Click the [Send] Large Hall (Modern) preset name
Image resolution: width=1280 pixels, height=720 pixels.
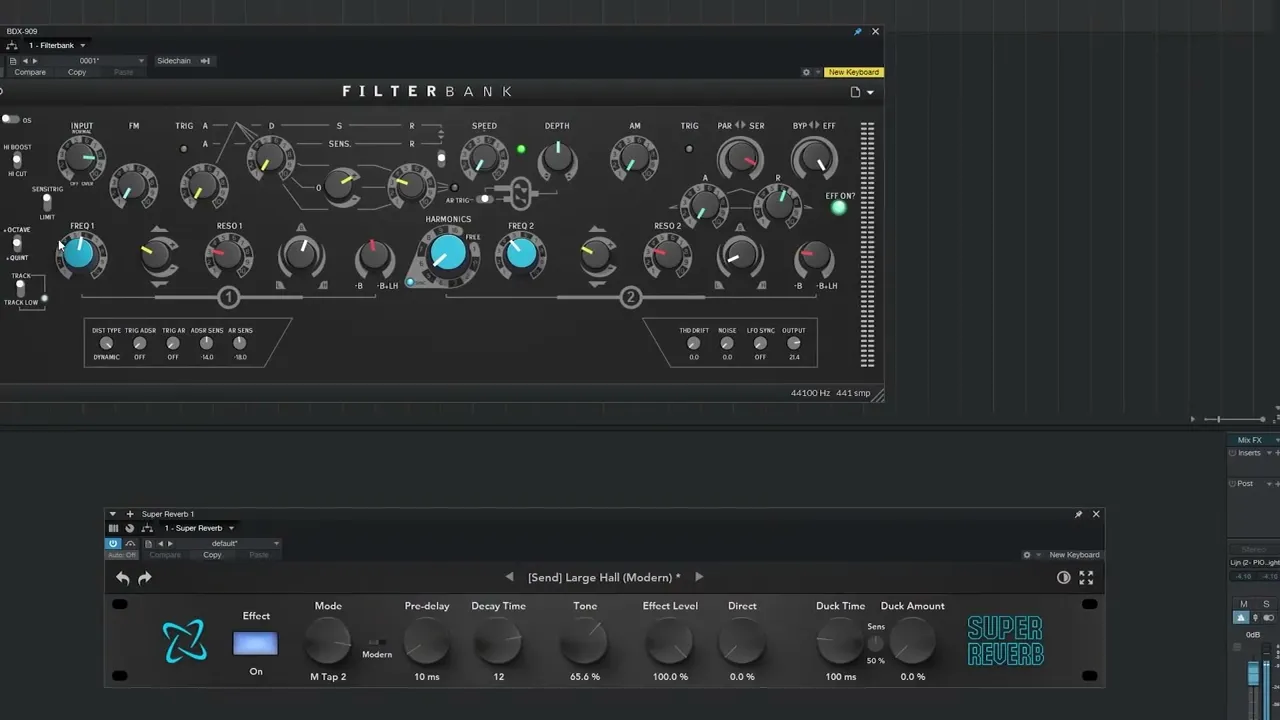point(604,577)
